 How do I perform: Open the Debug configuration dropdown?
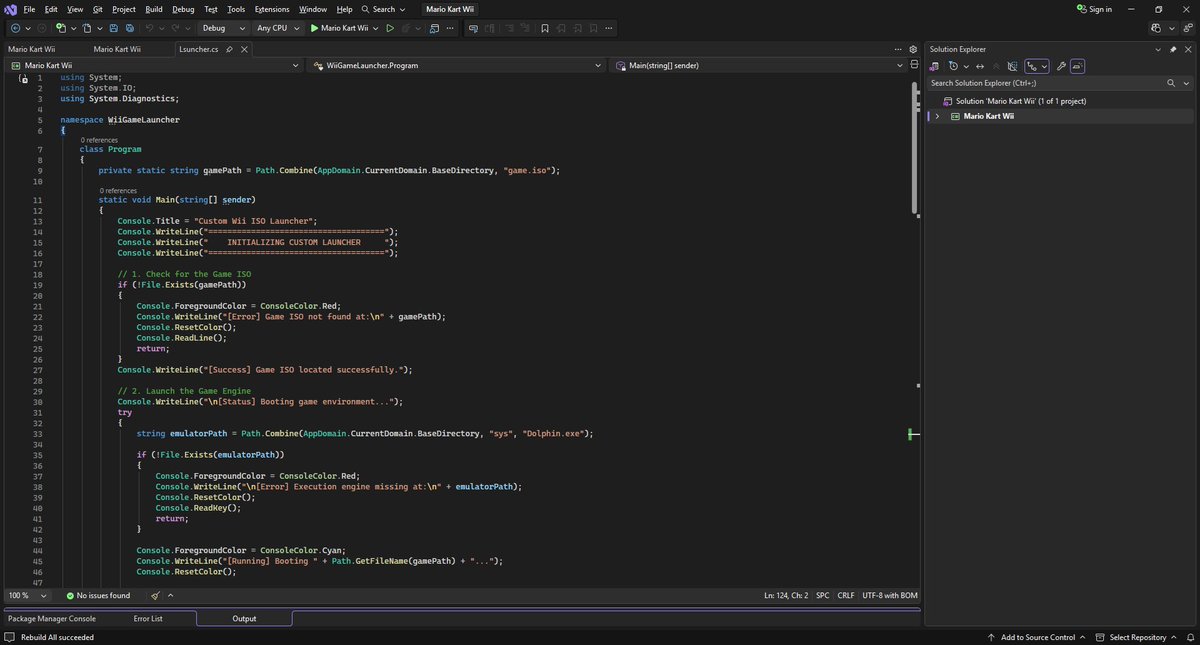coord(226,28)
